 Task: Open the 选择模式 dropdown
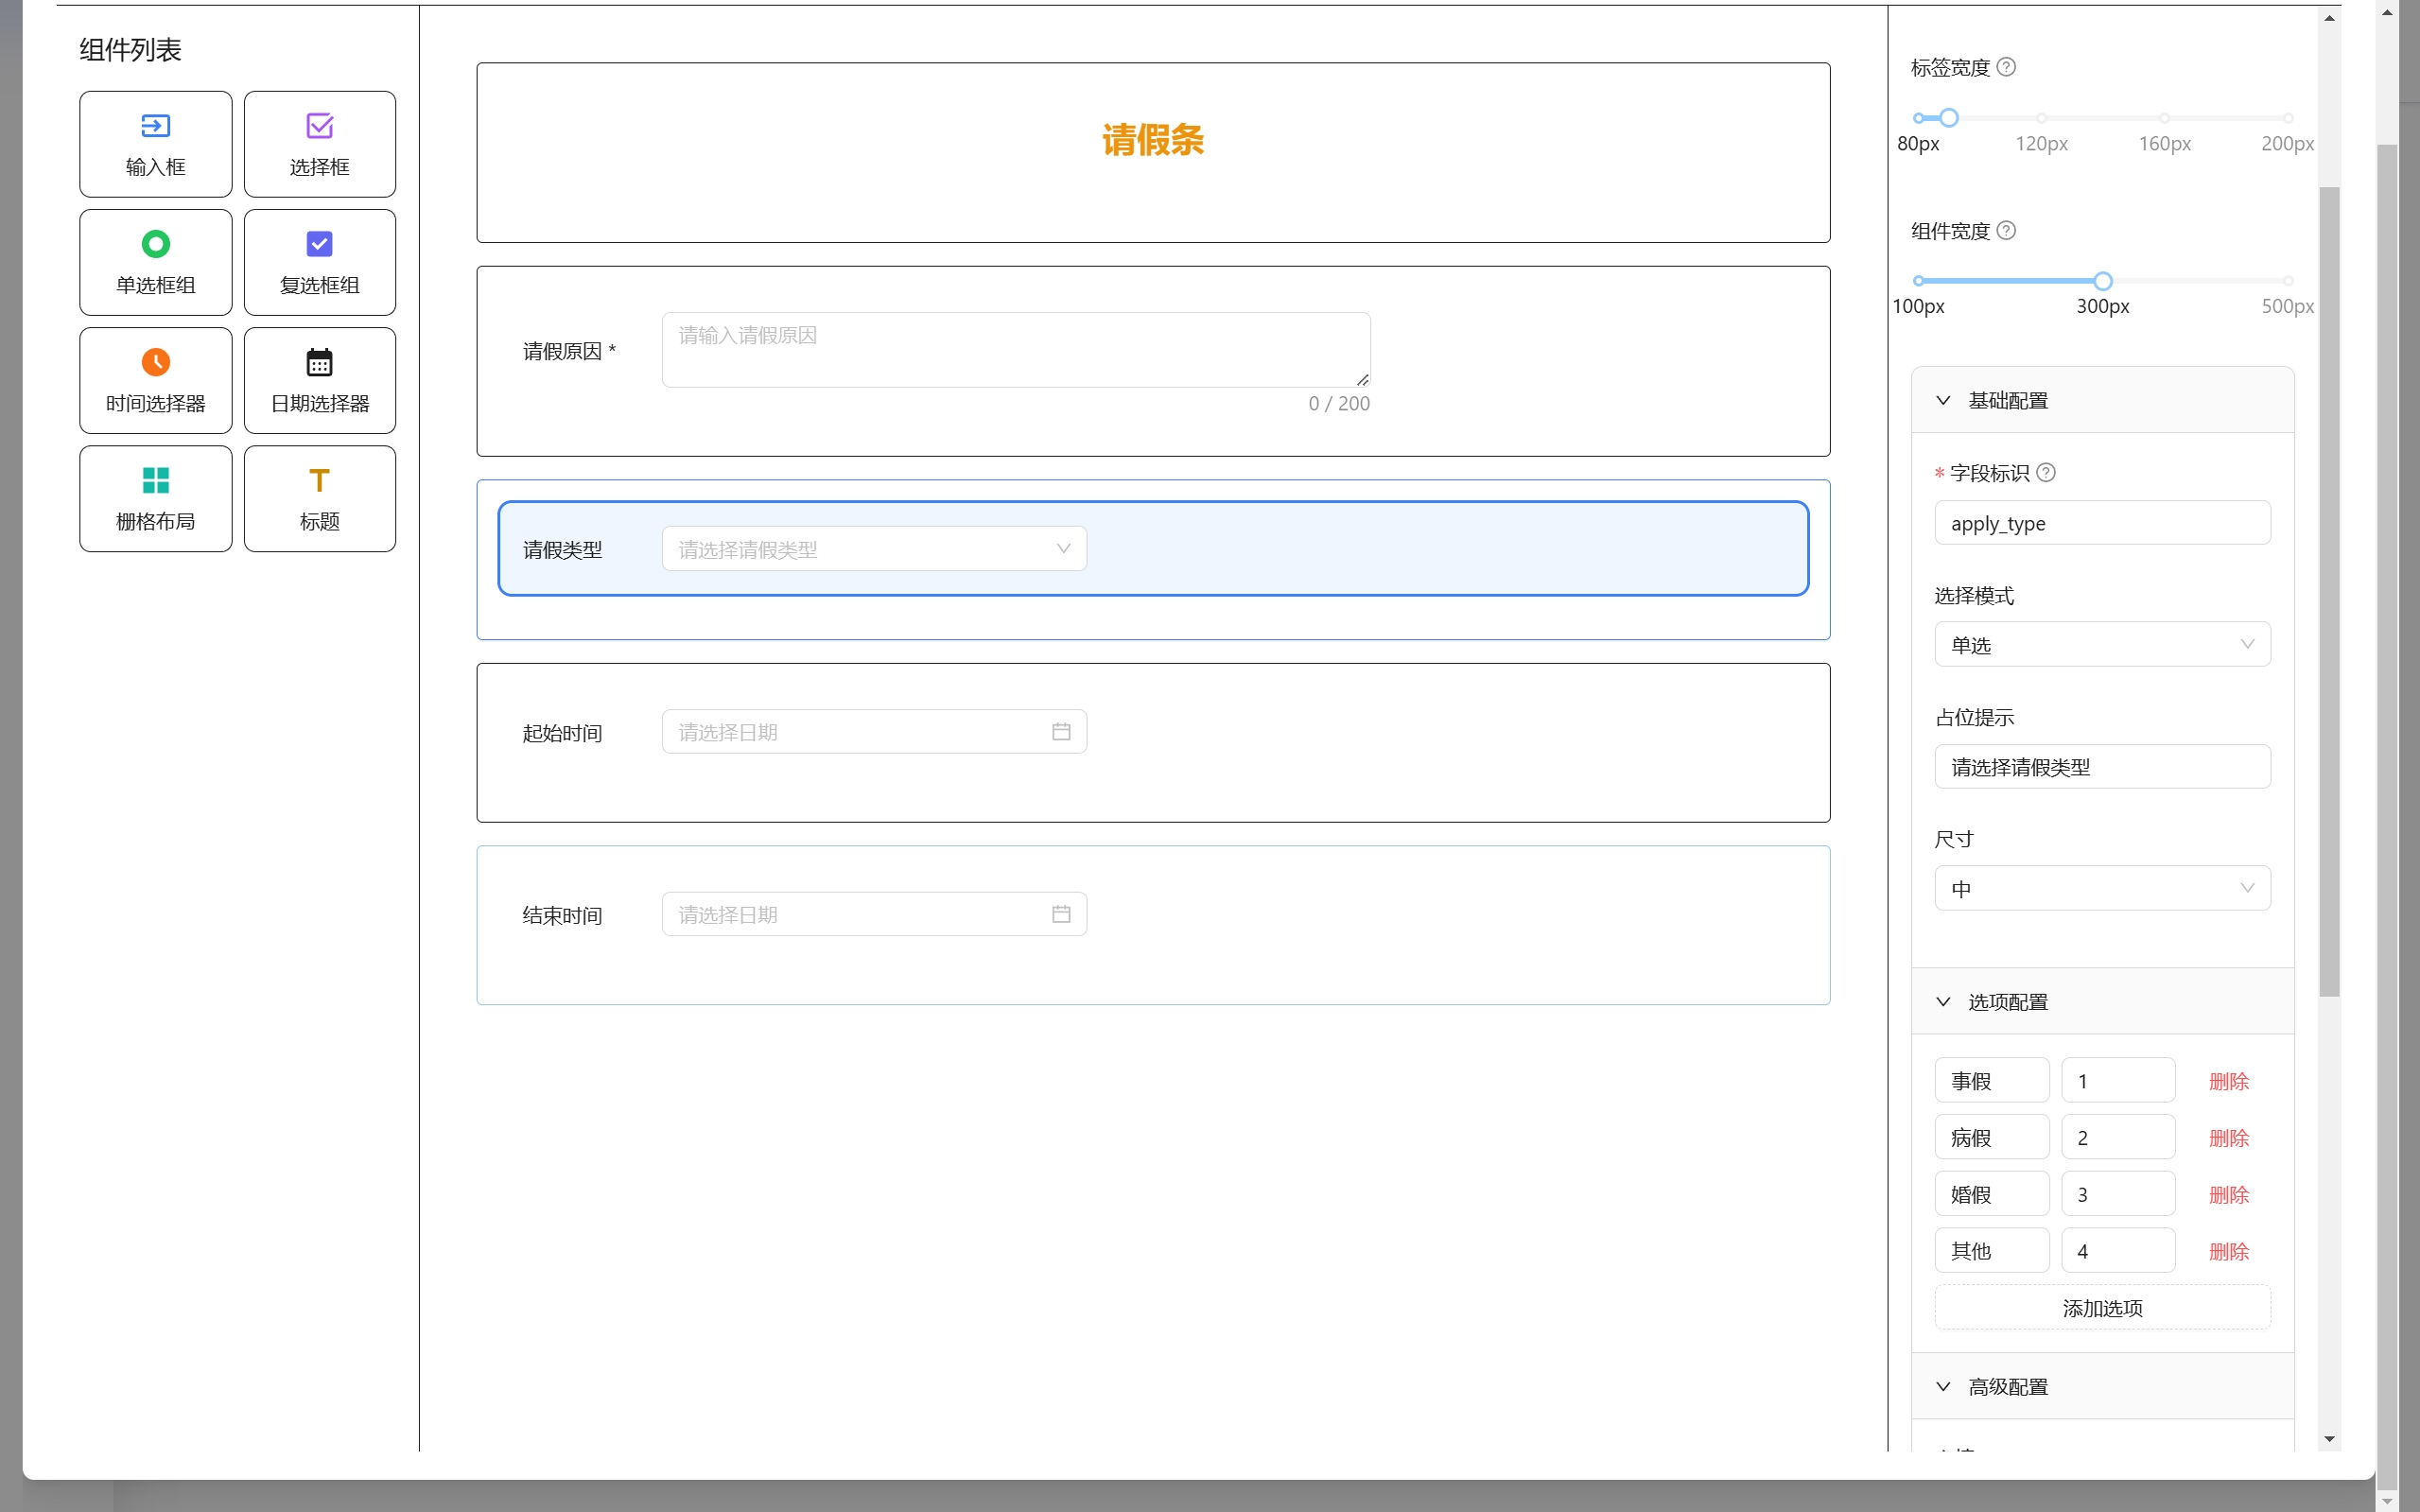2102,644
